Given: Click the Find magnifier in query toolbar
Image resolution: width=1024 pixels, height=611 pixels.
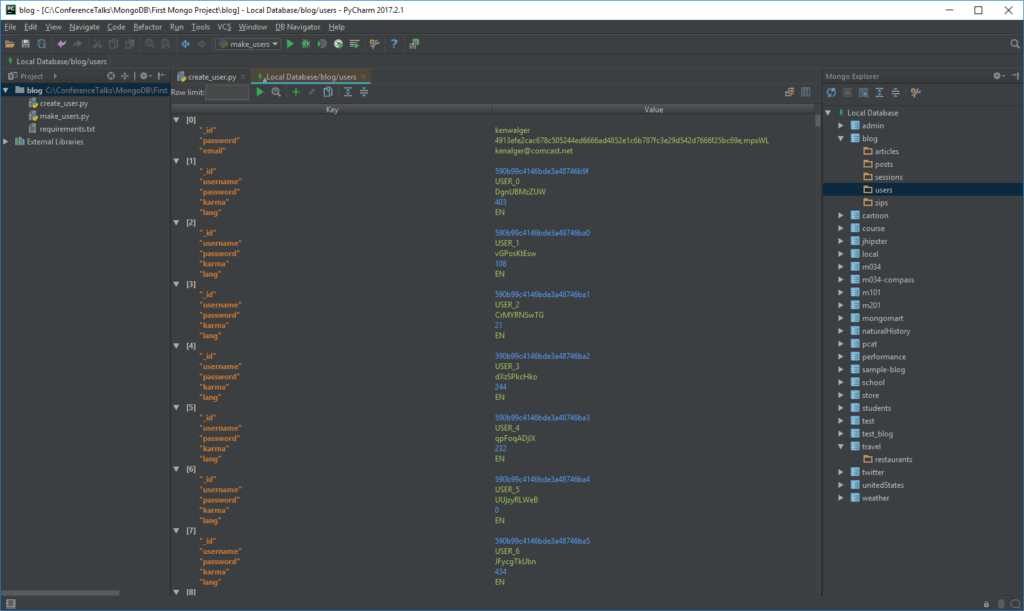Looking at the screenshot, I should pos(276,92).
